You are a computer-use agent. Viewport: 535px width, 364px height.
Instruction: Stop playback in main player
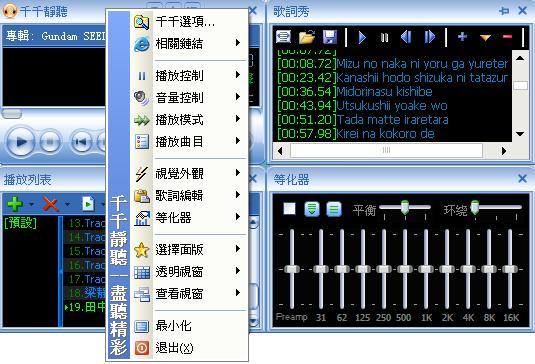click(x=50, y=142)
